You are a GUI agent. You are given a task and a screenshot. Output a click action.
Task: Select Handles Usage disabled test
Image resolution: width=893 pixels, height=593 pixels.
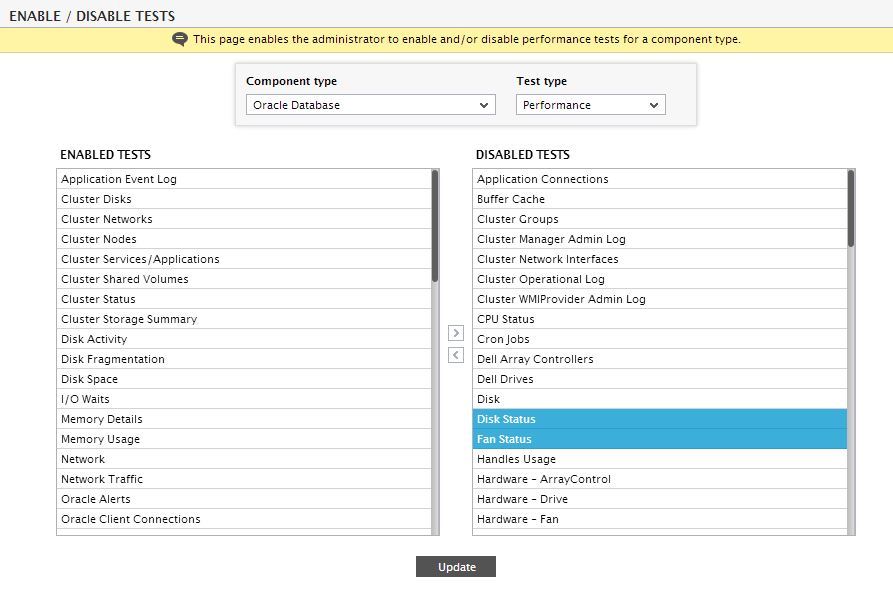tap(660, 459)
